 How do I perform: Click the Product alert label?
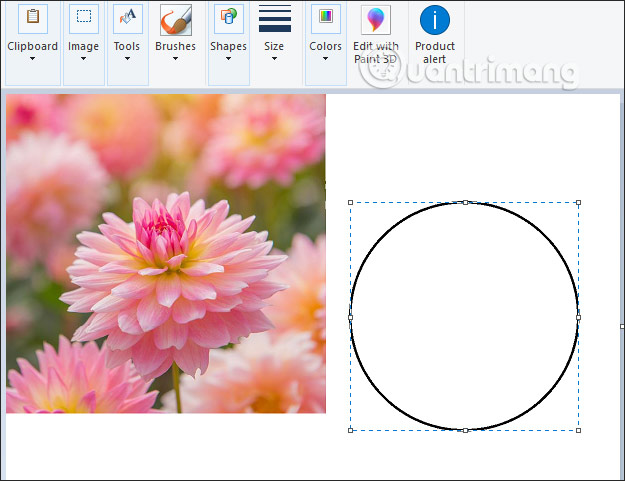point(435,53)
